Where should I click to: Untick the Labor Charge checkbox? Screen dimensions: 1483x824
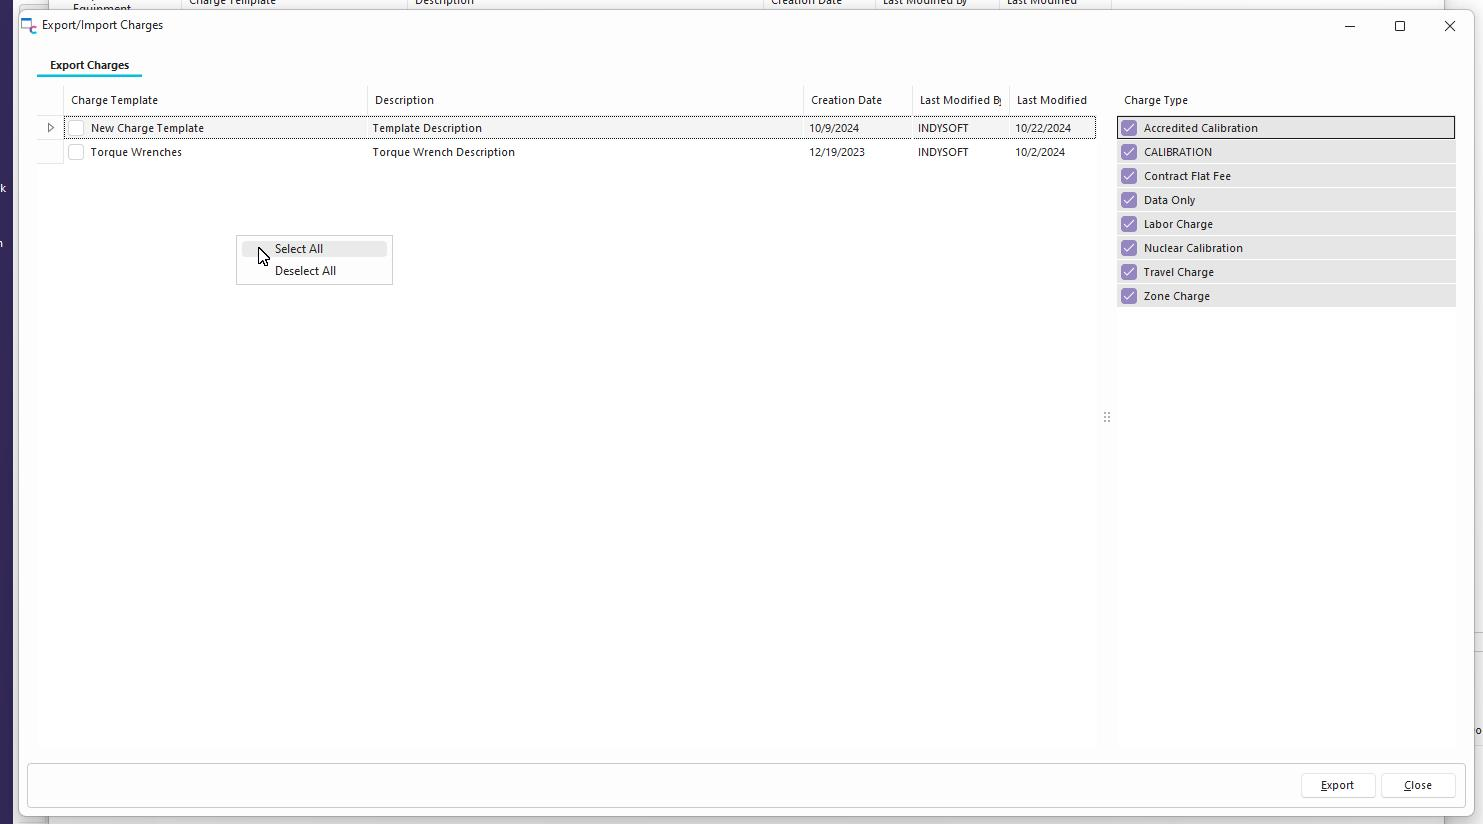pos(1129,224)
